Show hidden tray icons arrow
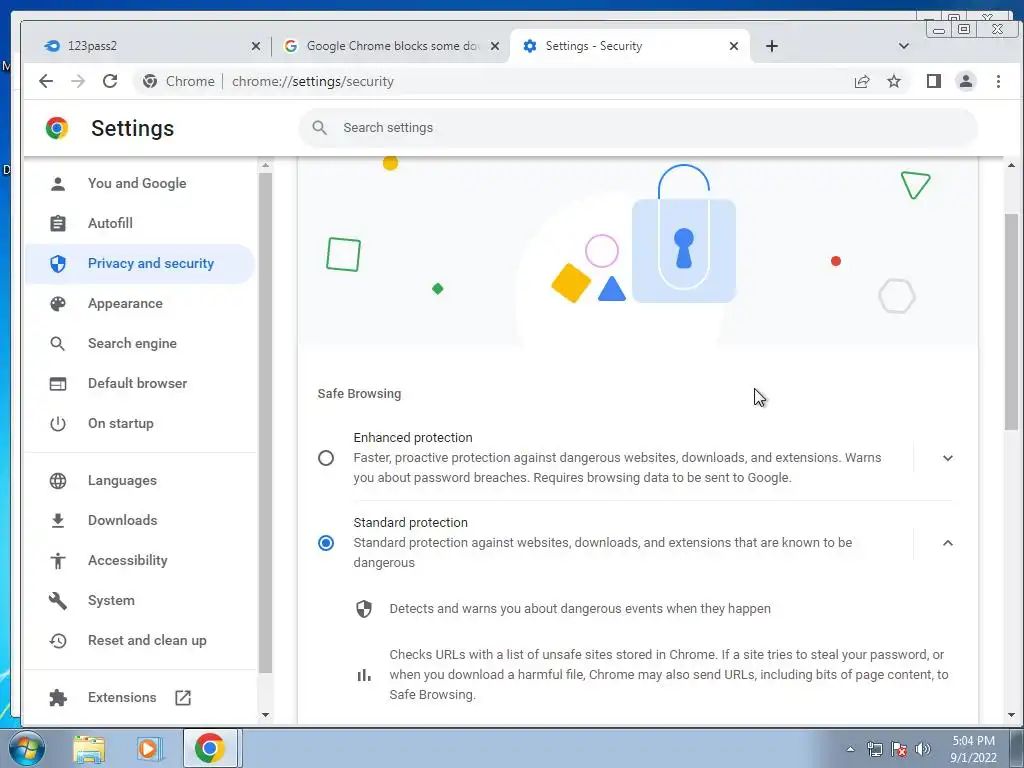Image resolution: width=1024 pixels, height=768 pixels. point(850,749)
